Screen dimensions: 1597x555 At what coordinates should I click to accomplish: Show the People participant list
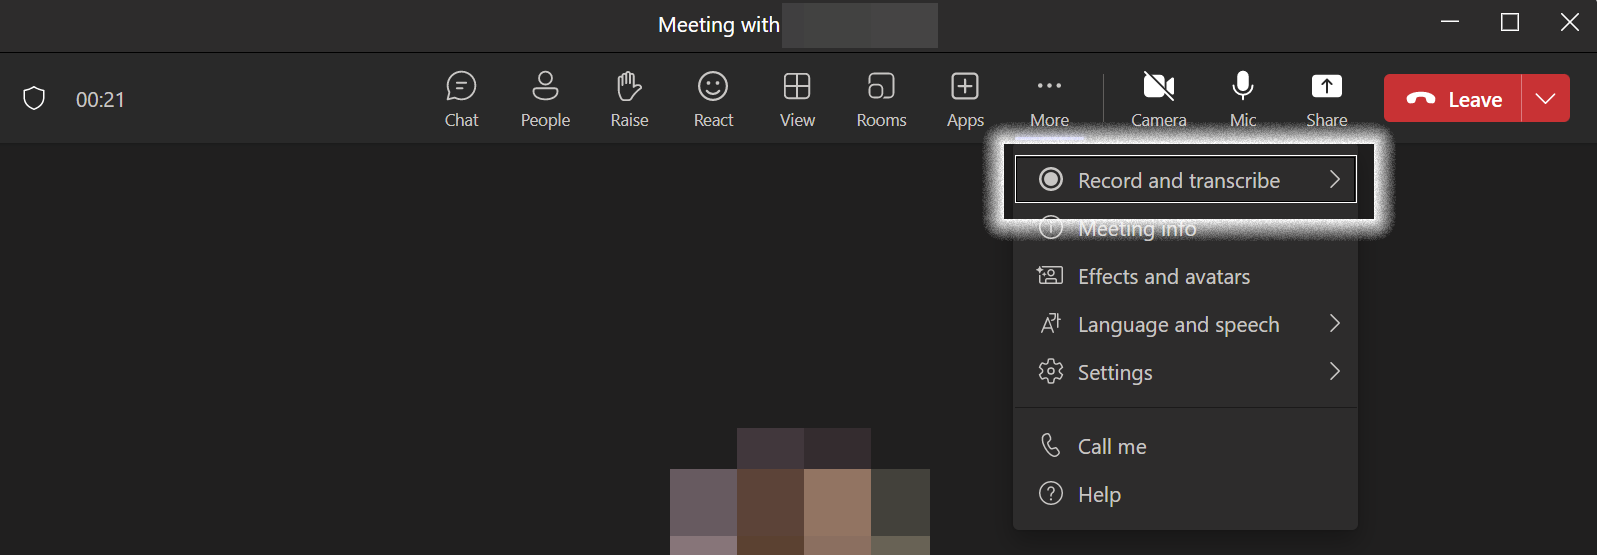tap(545, 99)
